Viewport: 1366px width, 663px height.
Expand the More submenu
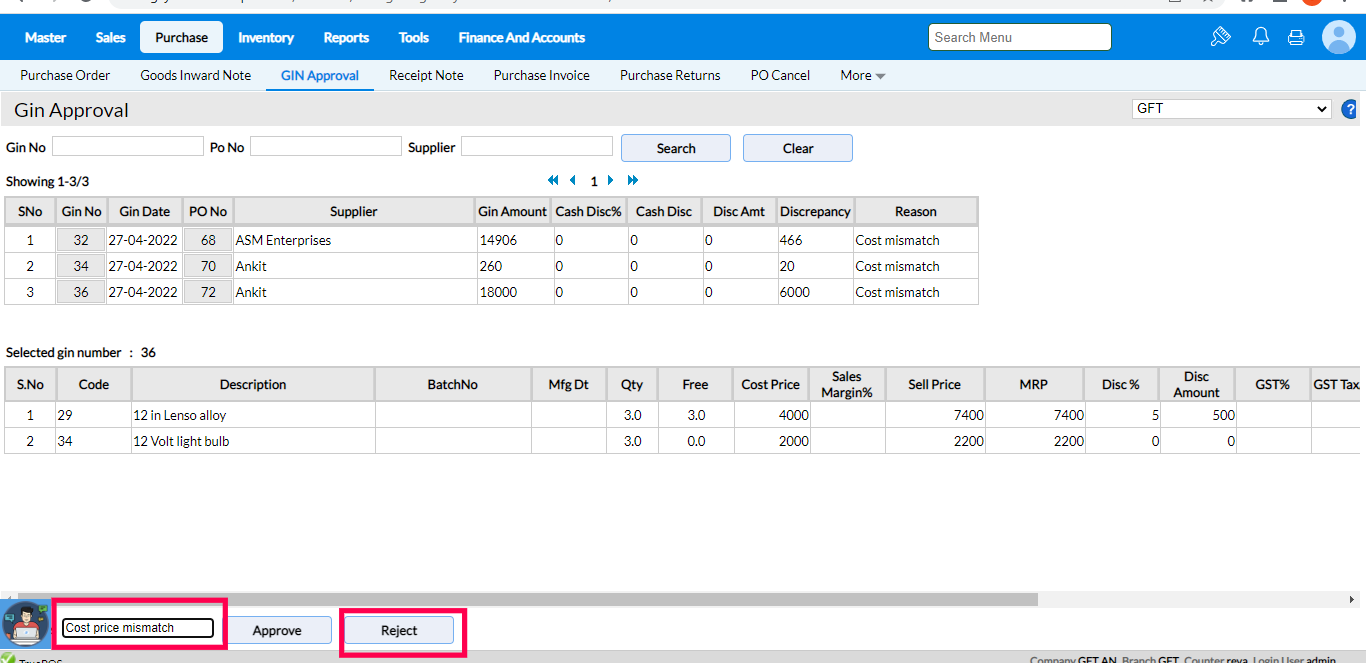[862, 75]
